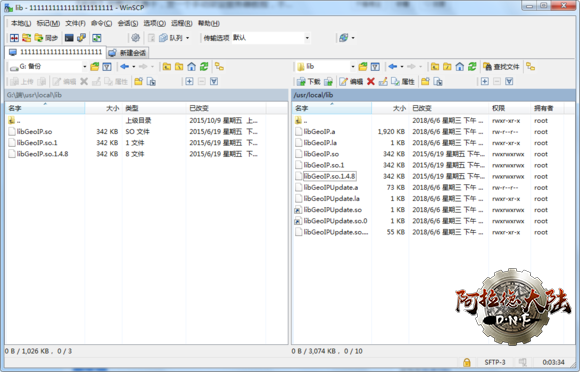580x372 pixels.
Task: Open remote panel back history dropdown arrow
Action: coord(402,67)
